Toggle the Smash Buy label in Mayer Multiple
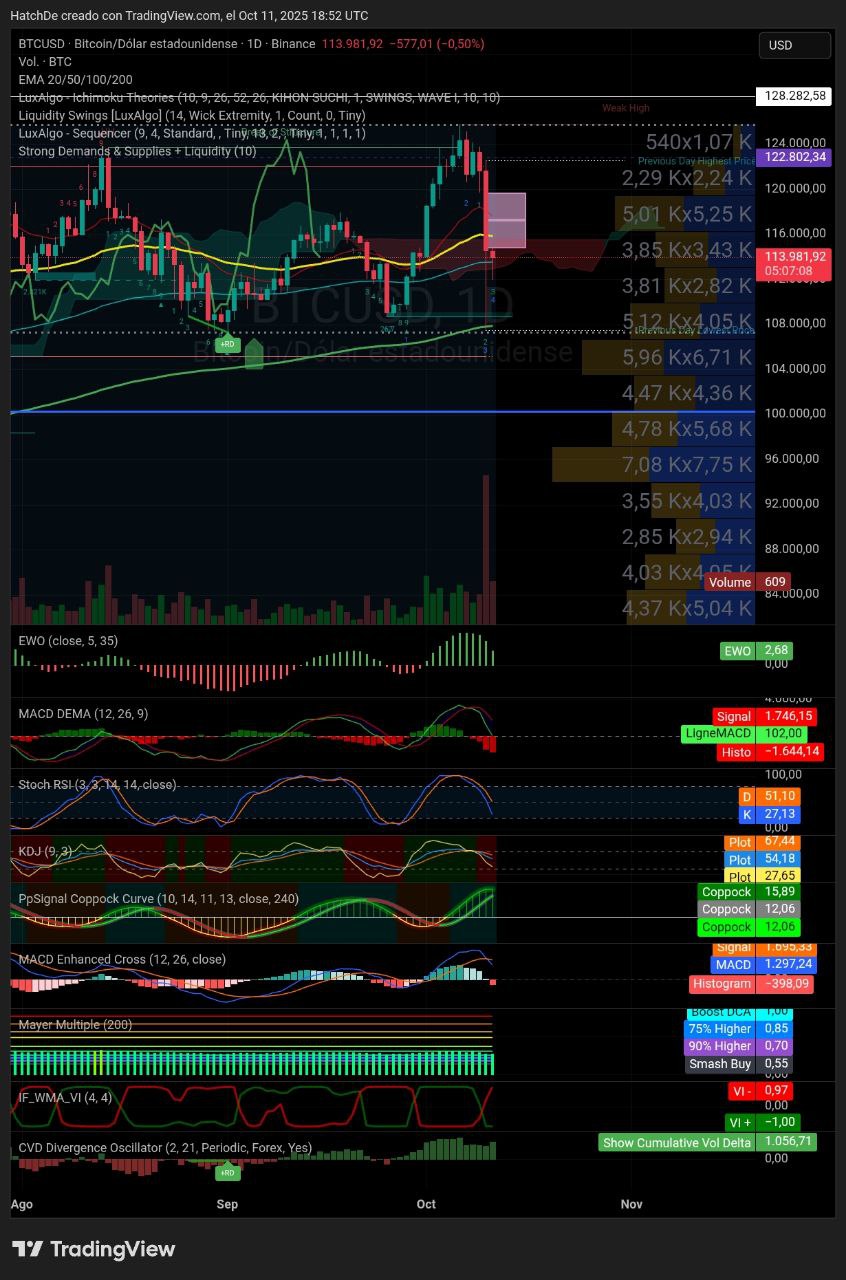Image resolution: width=846 pixels, height=1280 pixels. point(720,1064)
